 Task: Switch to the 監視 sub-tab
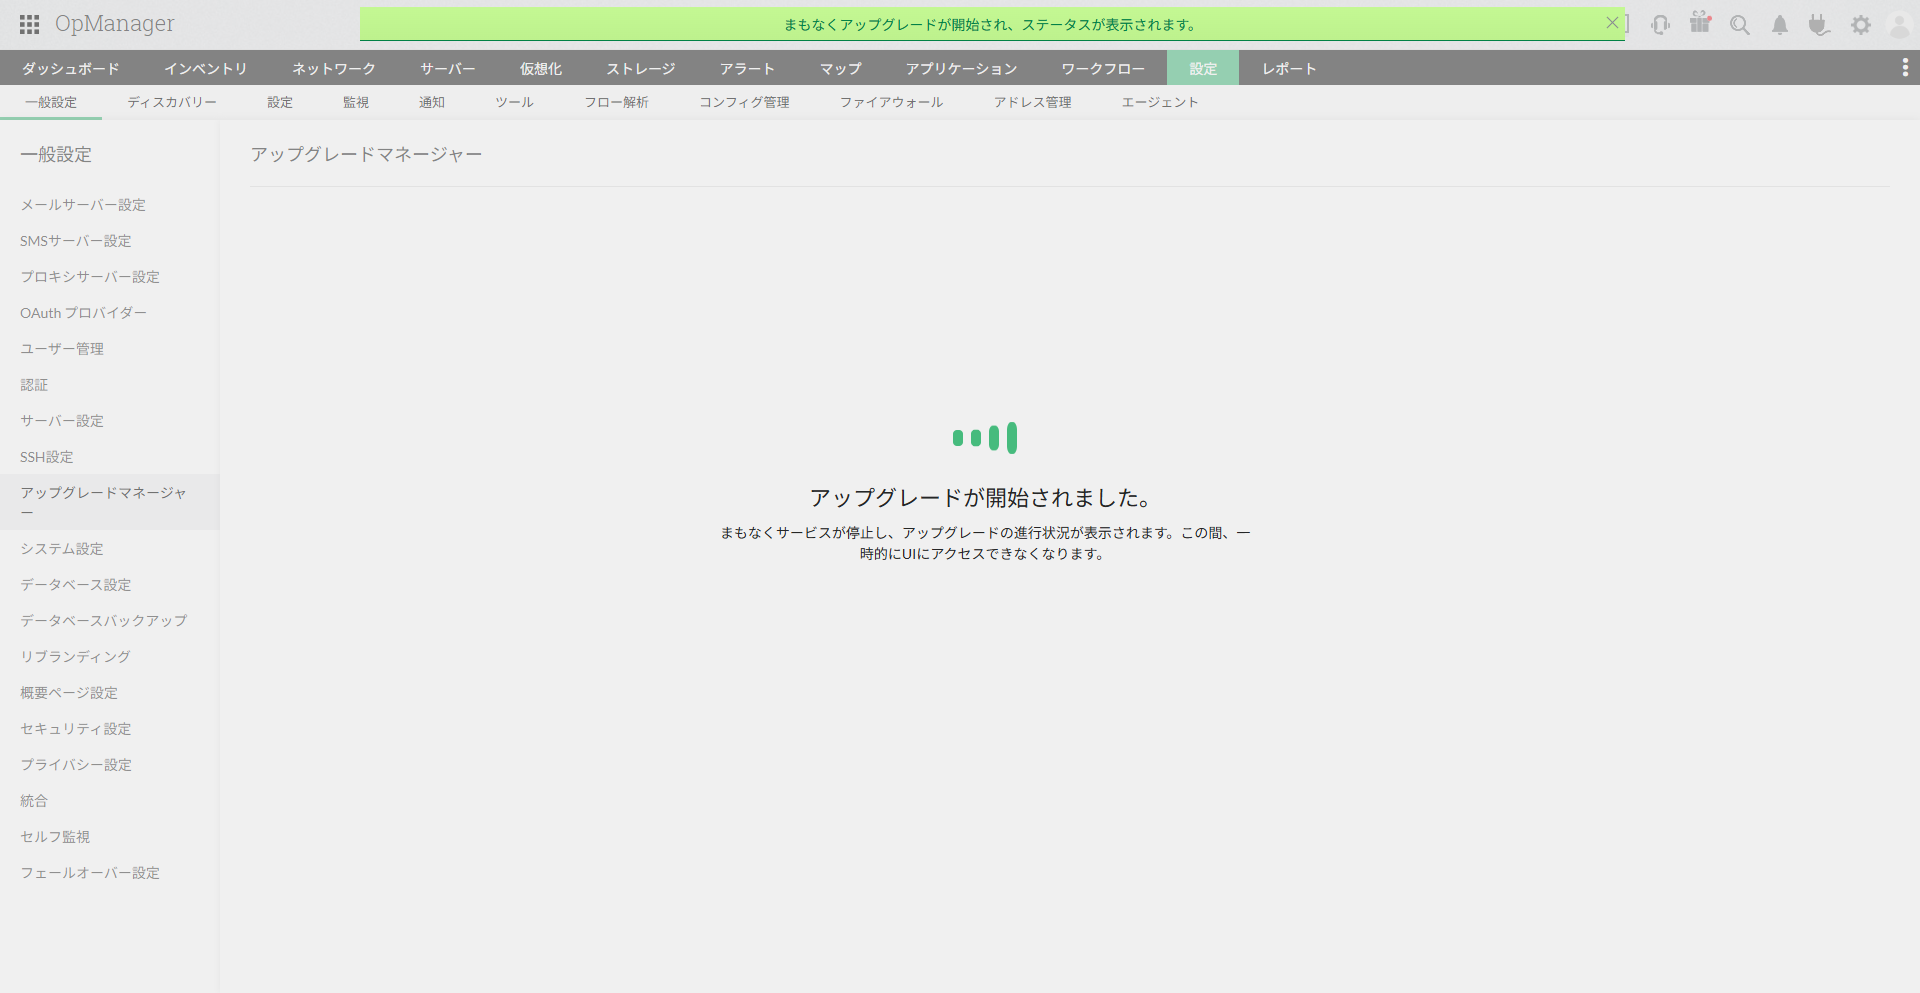[356, 102]
